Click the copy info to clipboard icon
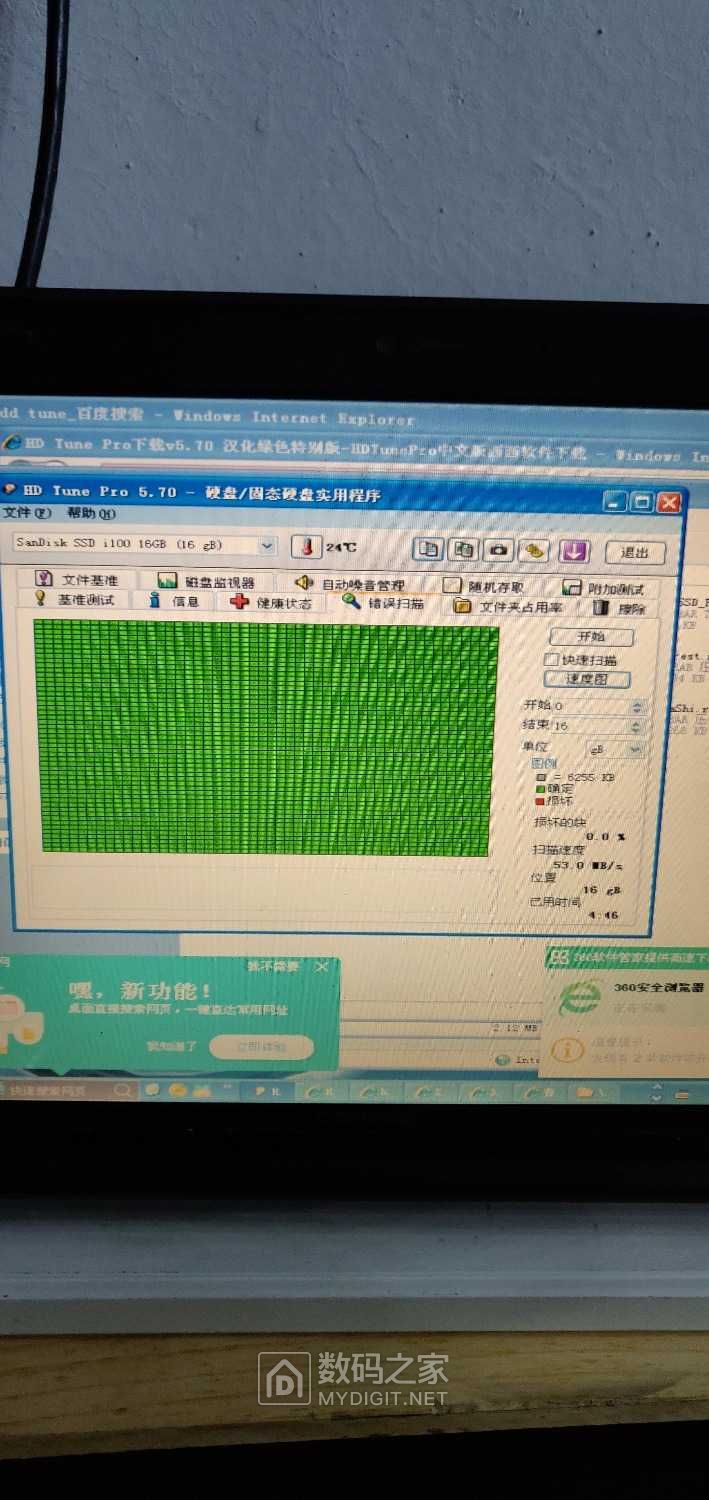This screenshot has width=709, height=1500. coord(428,549)
